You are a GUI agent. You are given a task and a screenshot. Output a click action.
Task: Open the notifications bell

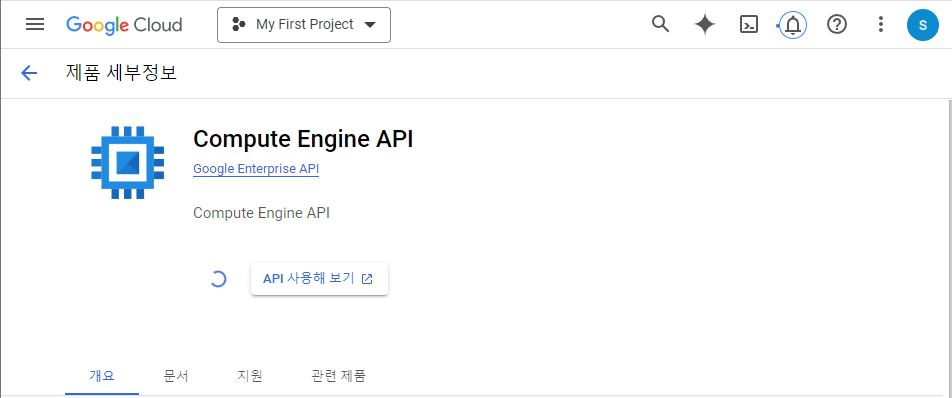[793, 25]
